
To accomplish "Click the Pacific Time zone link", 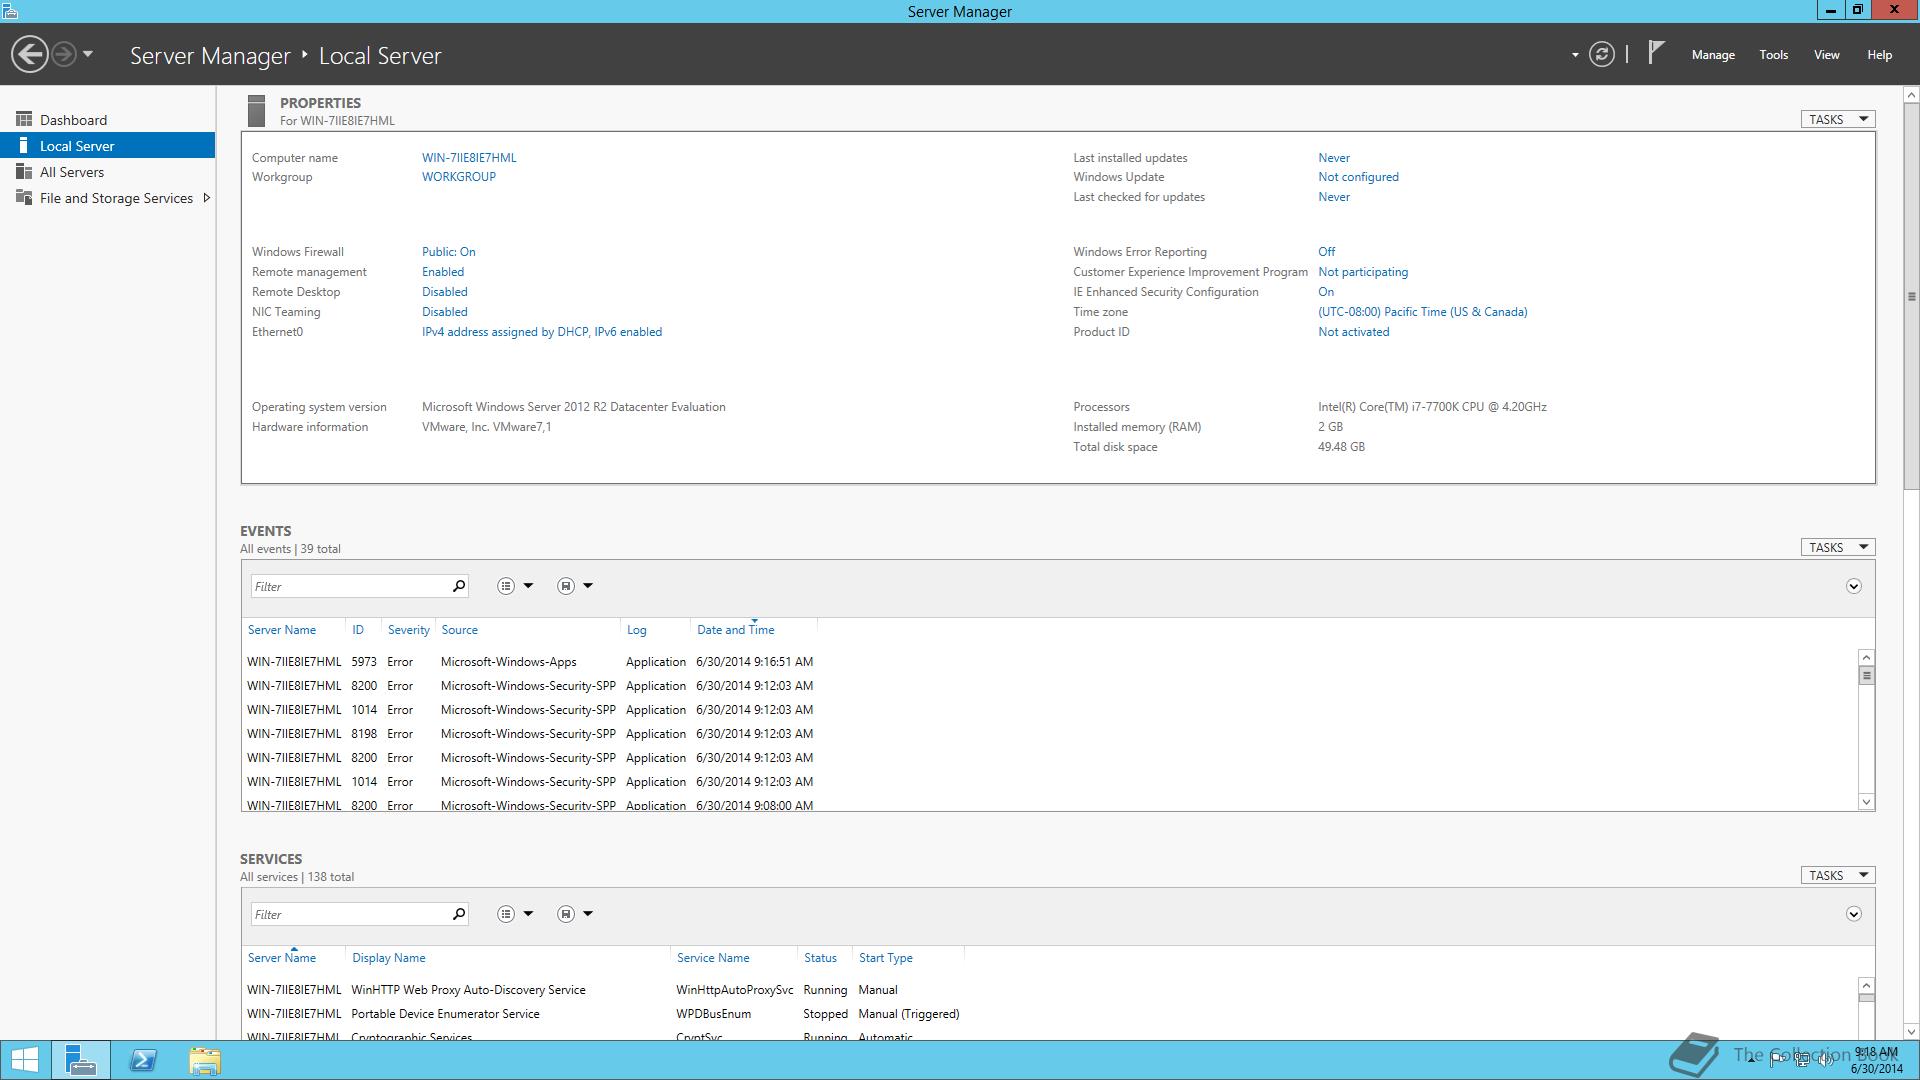I will 1423,312.
